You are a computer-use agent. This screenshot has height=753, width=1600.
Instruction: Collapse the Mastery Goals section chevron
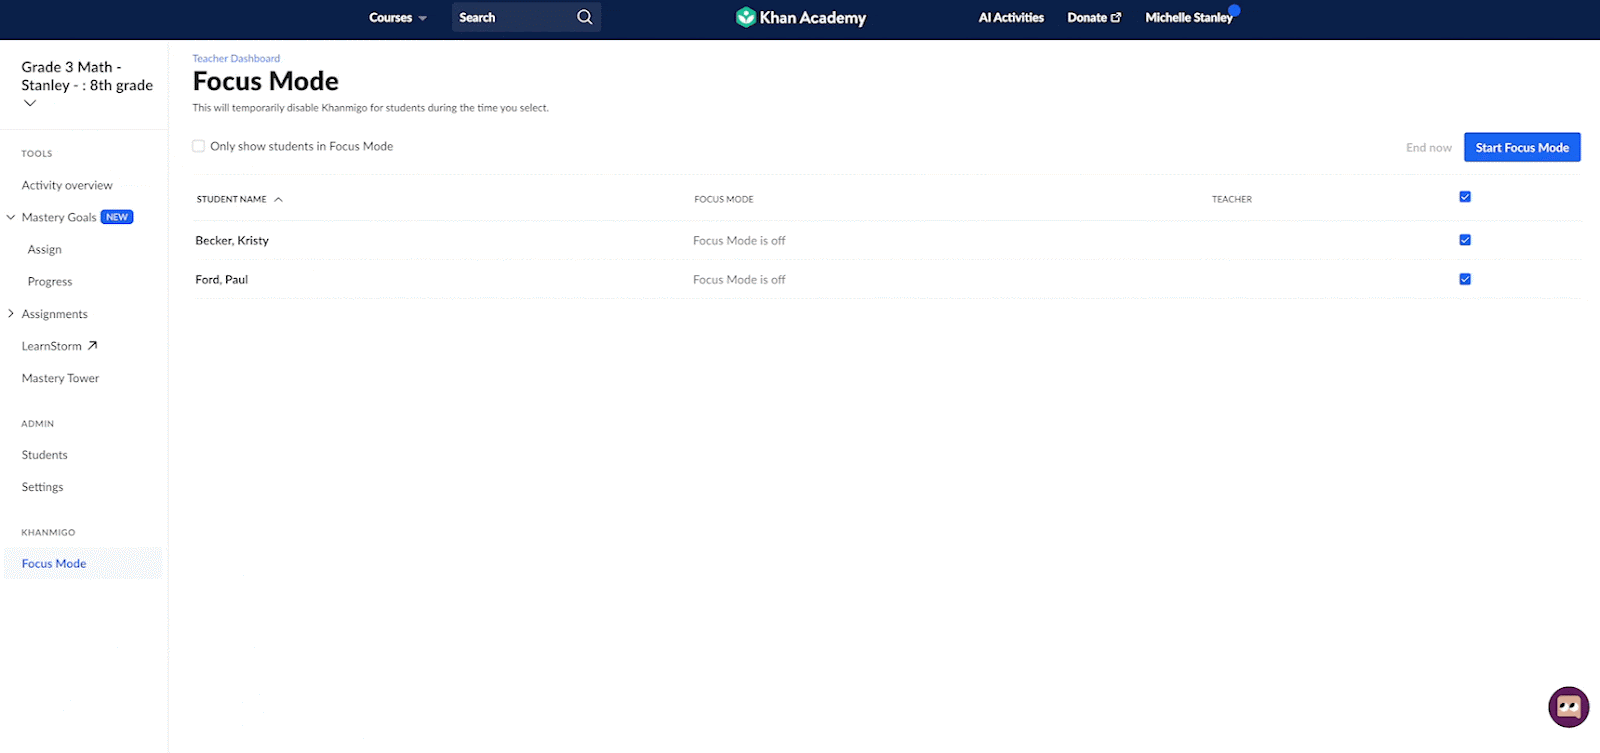pos(11,217)
